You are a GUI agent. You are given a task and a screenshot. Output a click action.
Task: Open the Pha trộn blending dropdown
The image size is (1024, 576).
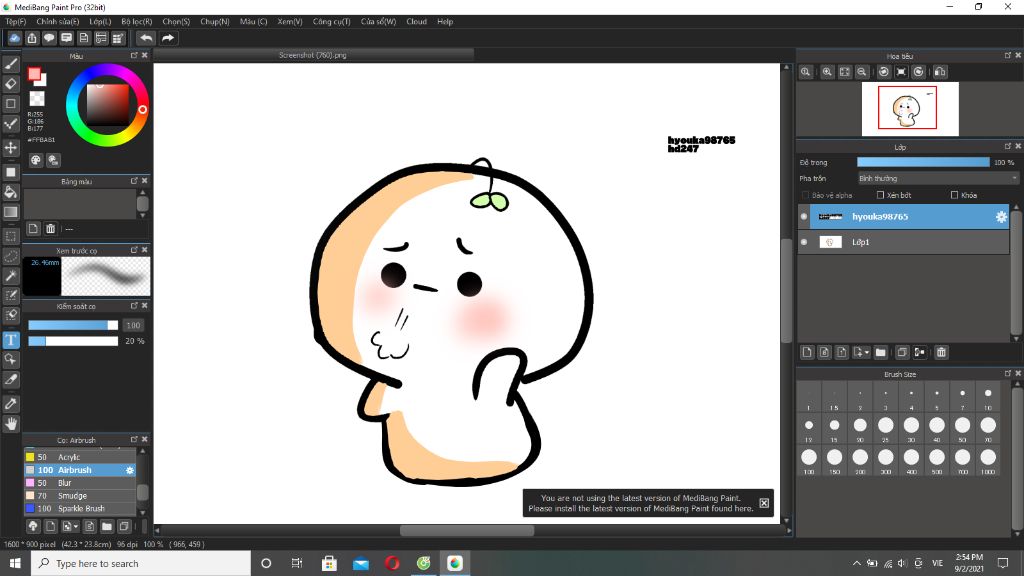click(937, 178)
